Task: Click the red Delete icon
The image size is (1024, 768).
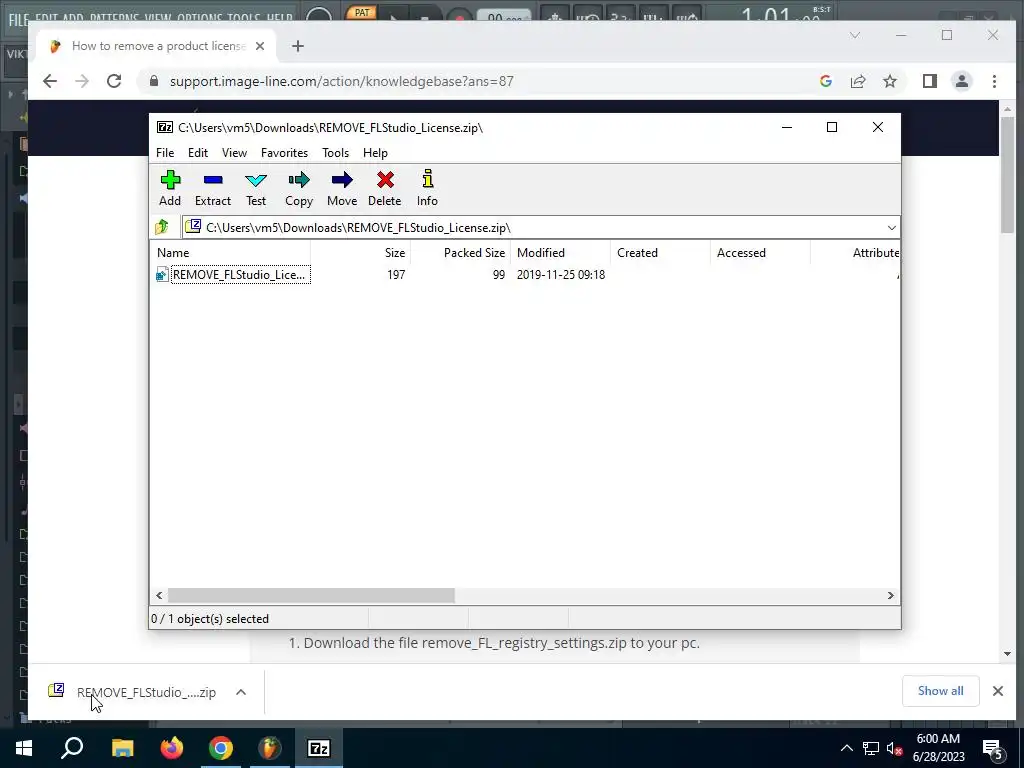Action: [385, 188]
